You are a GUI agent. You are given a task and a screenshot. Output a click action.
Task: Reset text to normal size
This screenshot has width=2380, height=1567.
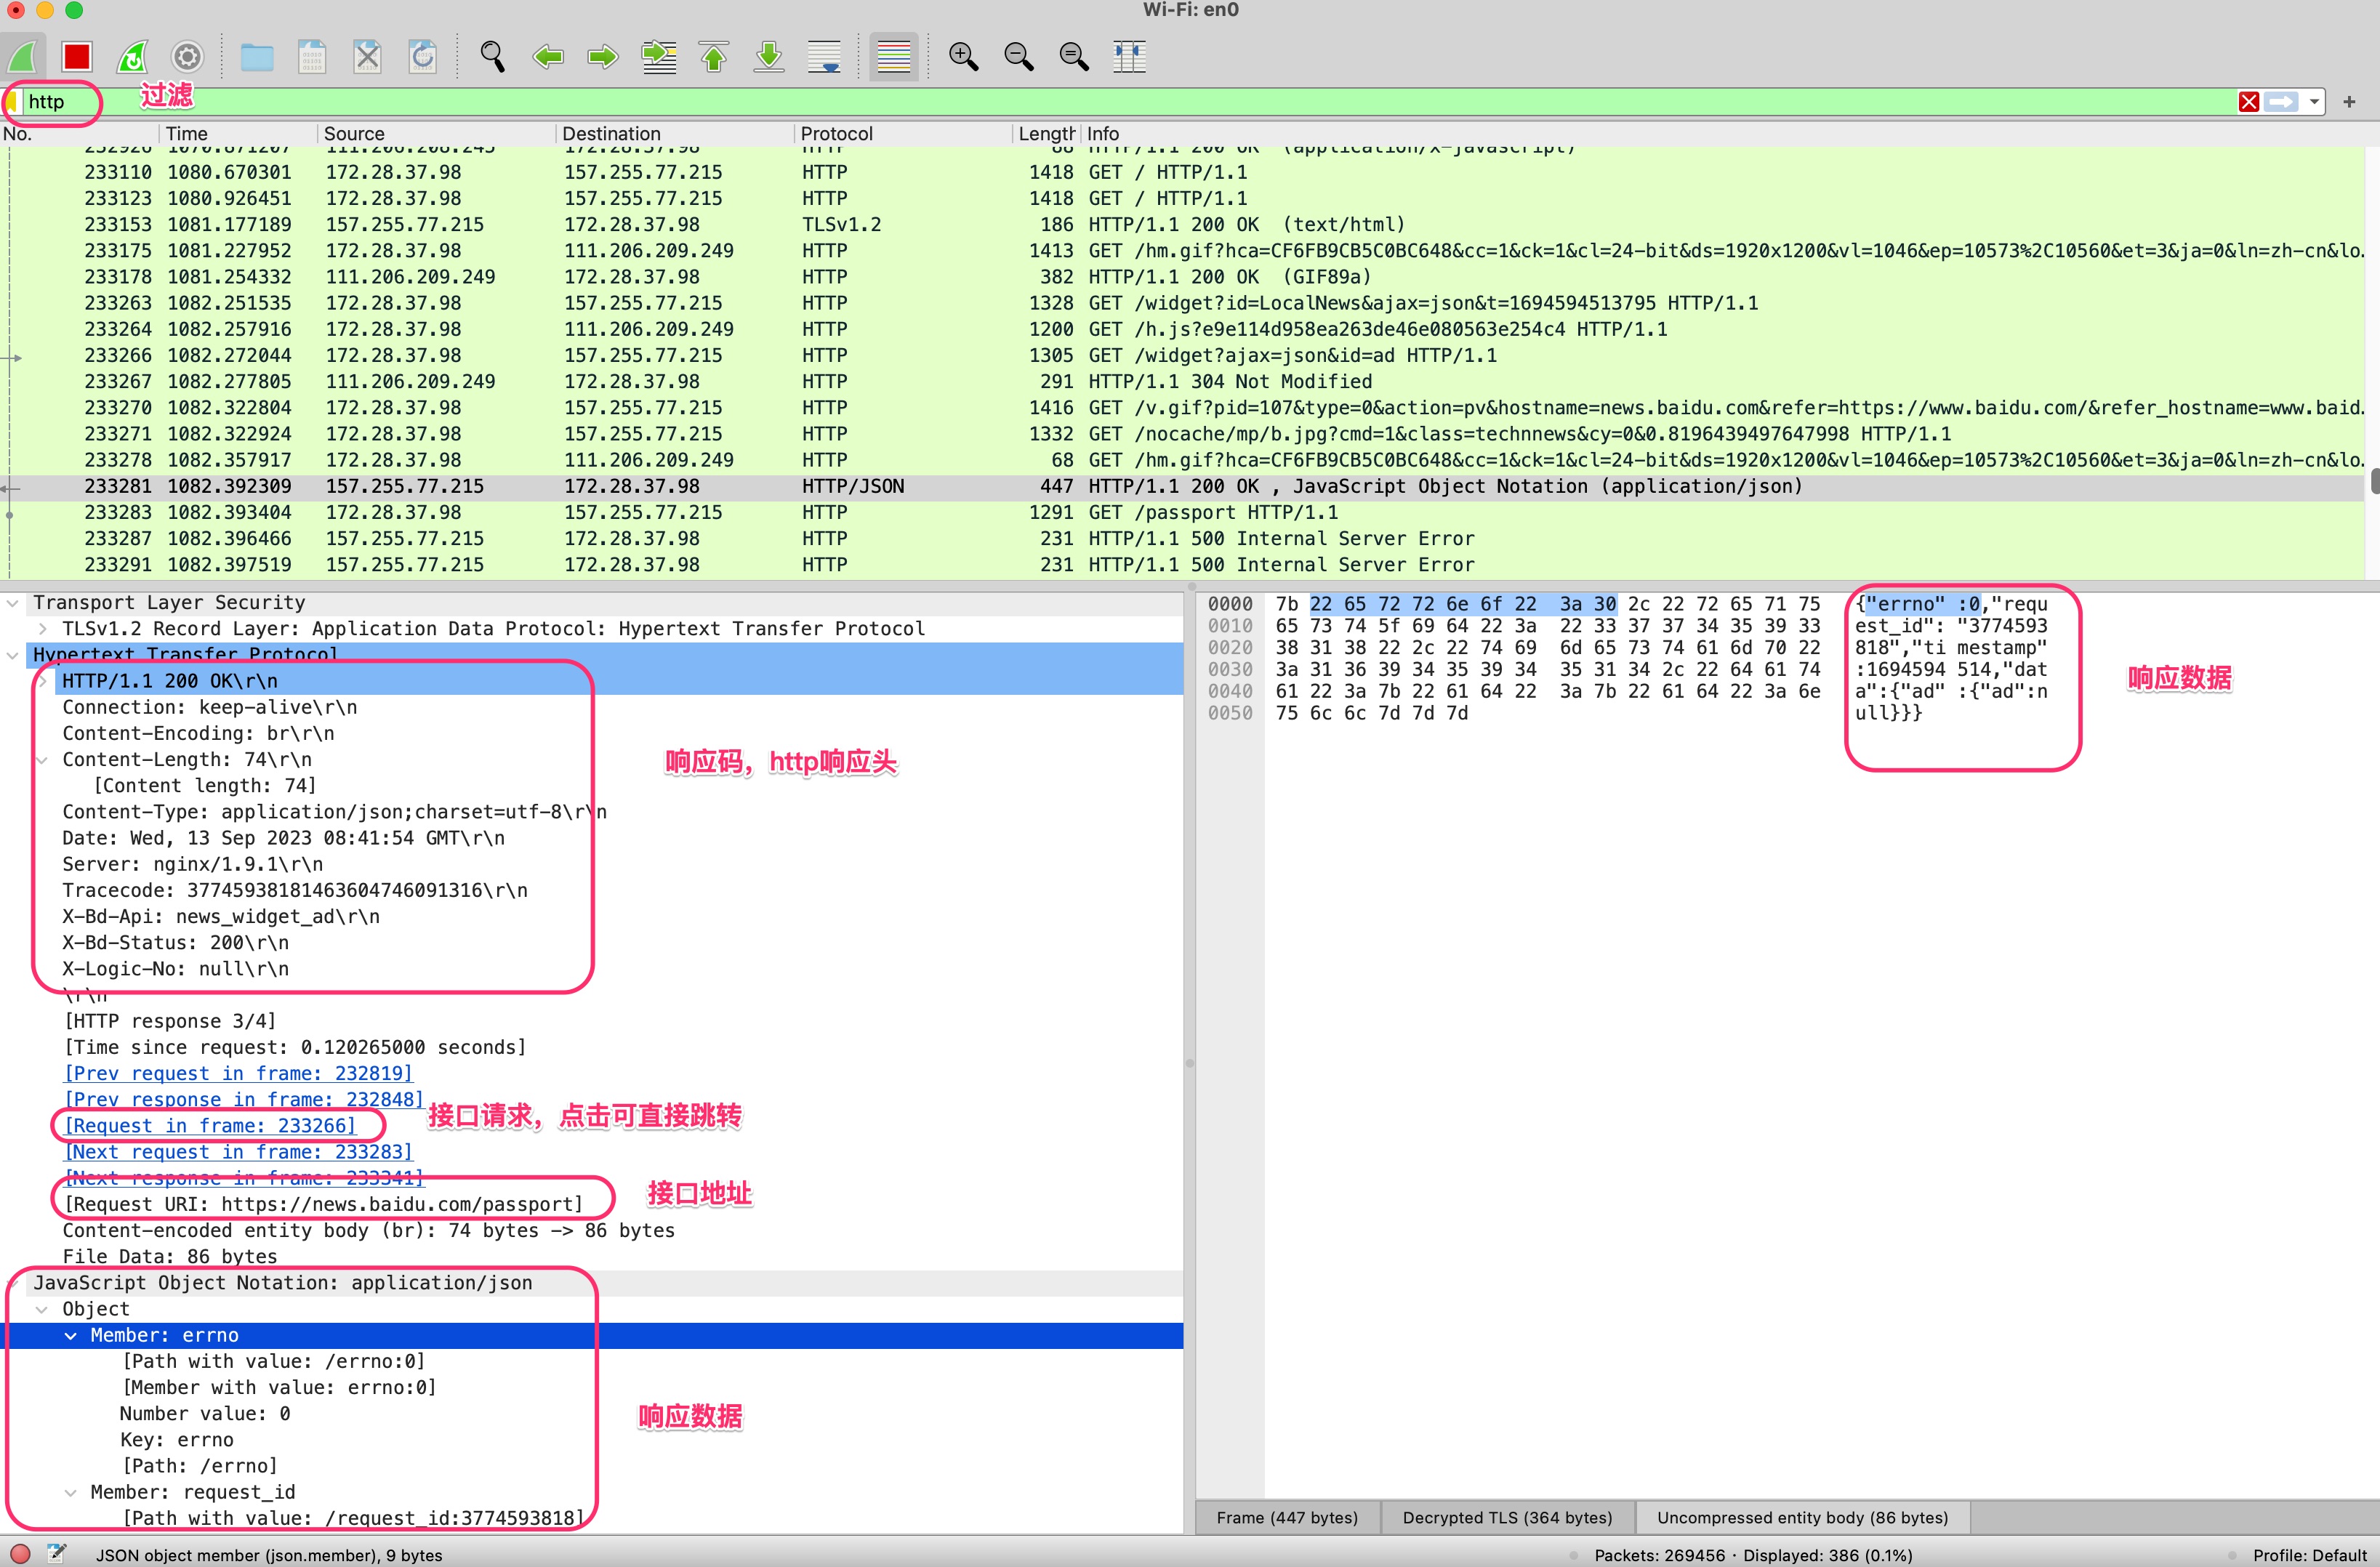[x=1074, y=56]
